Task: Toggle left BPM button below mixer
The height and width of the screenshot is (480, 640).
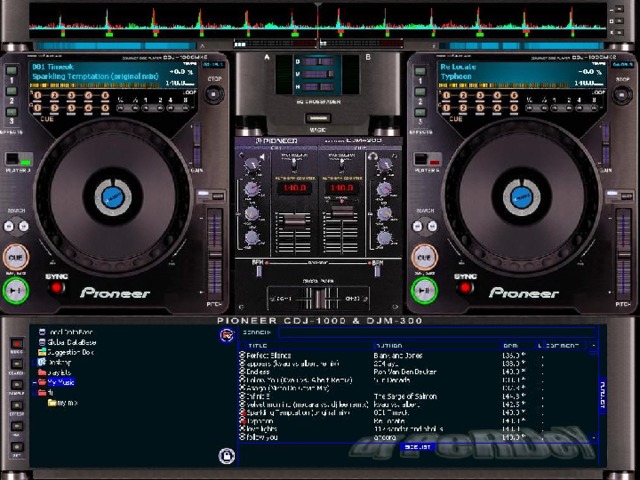Action: [258, 271]
